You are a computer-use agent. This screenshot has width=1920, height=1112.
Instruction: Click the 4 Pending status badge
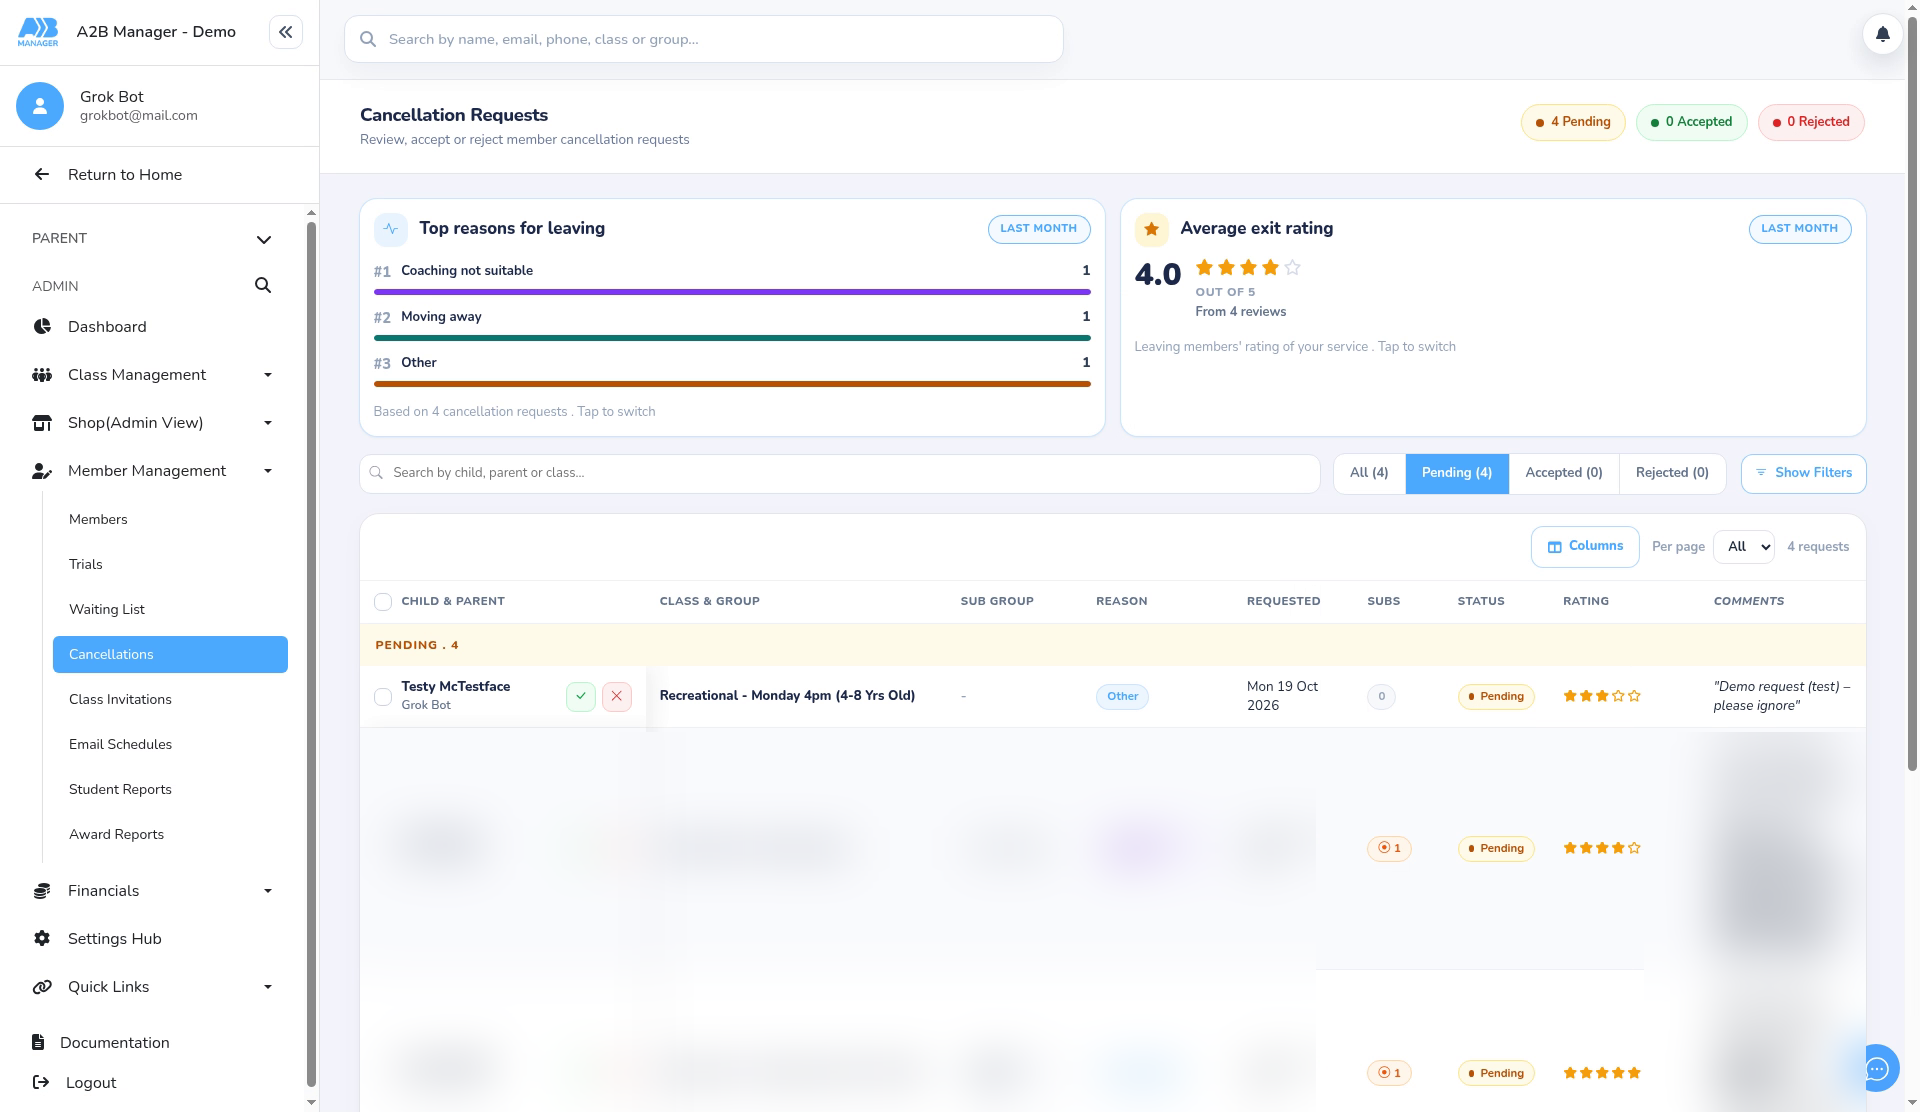click(1573, 122)
